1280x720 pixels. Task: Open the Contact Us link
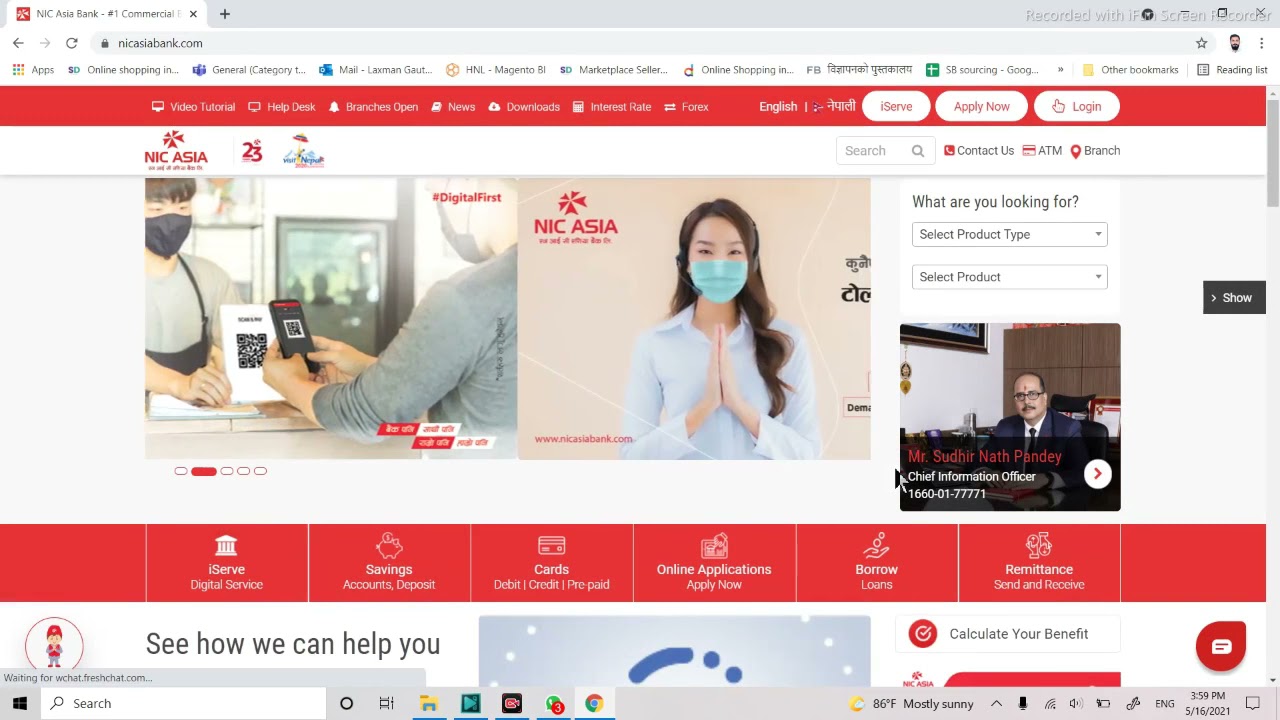pos(979,151)
